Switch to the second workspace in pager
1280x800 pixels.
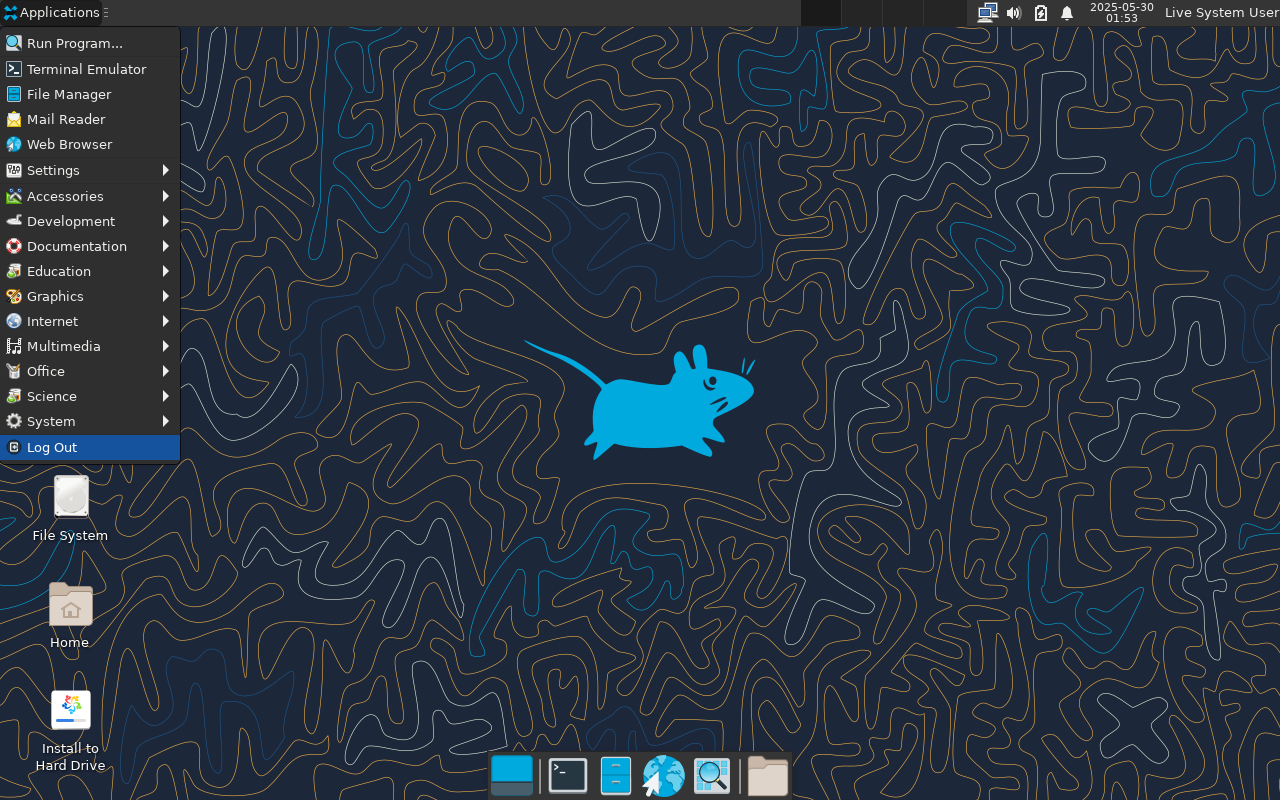coord(861,13)
